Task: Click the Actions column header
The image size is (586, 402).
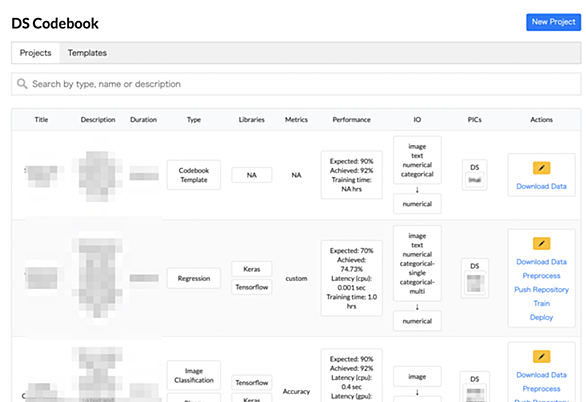Action: click(x=541, y=120)
